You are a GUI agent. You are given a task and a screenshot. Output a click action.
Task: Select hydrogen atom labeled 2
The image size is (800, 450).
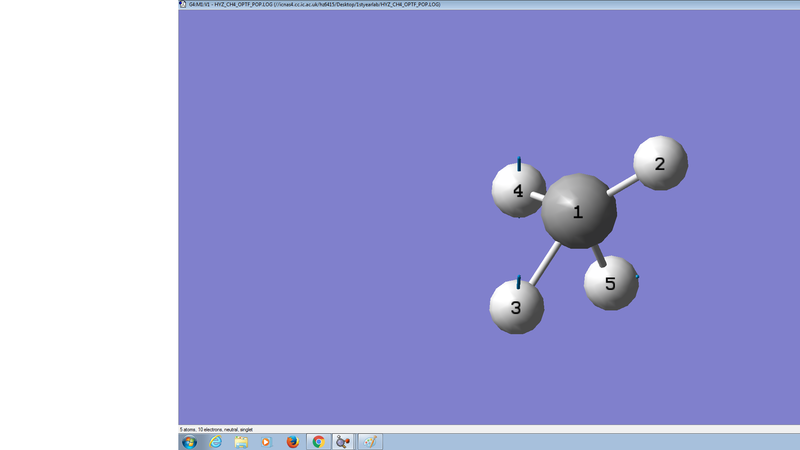(660, 162)
